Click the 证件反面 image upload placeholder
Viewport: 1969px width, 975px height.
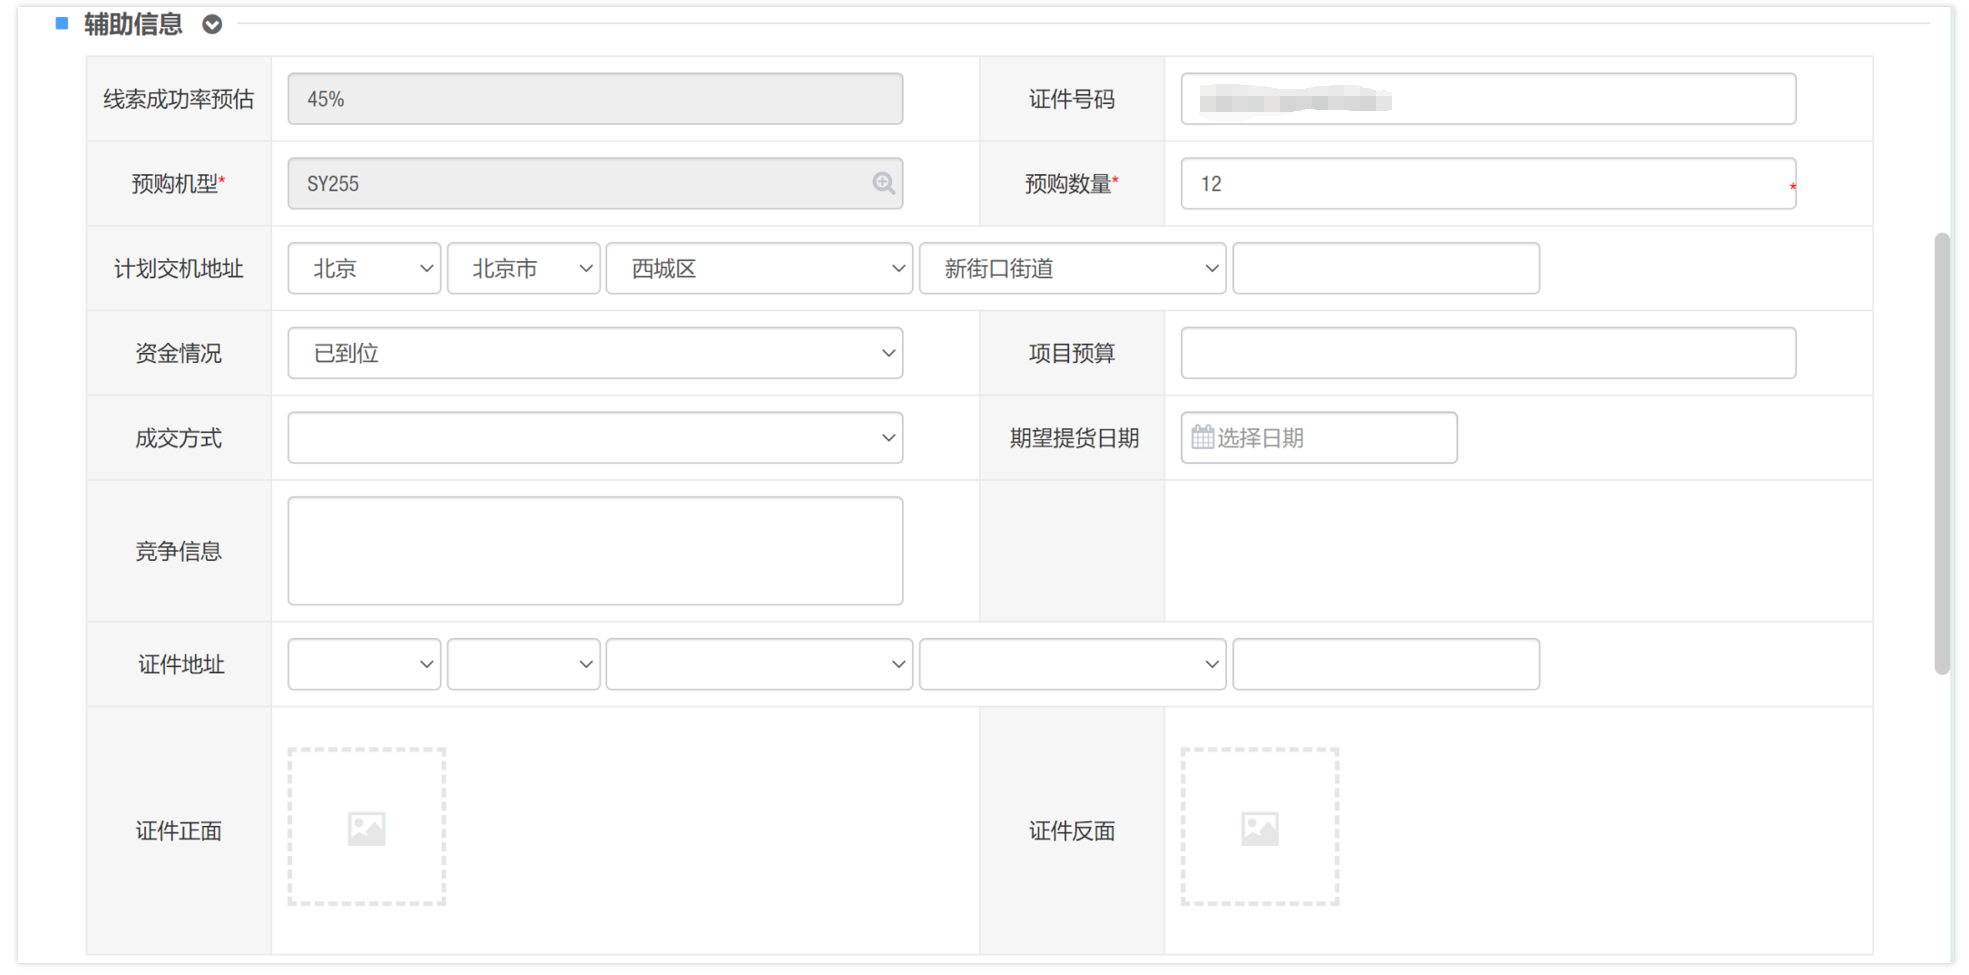click(x=1259, y=826)
